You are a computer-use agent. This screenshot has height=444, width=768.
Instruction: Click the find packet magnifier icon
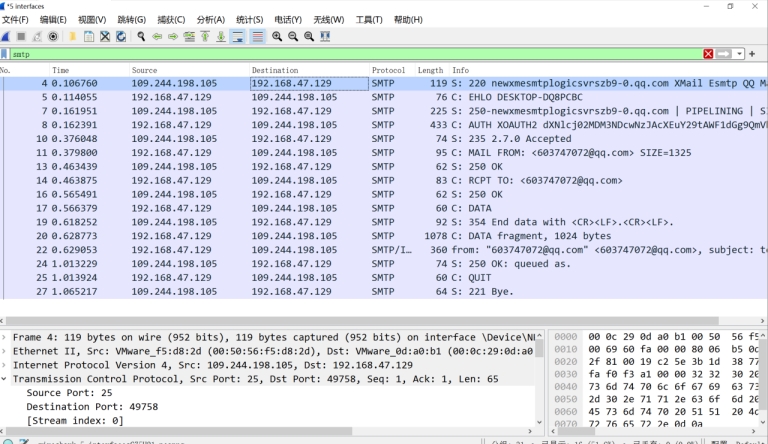[x=142, y=36]
